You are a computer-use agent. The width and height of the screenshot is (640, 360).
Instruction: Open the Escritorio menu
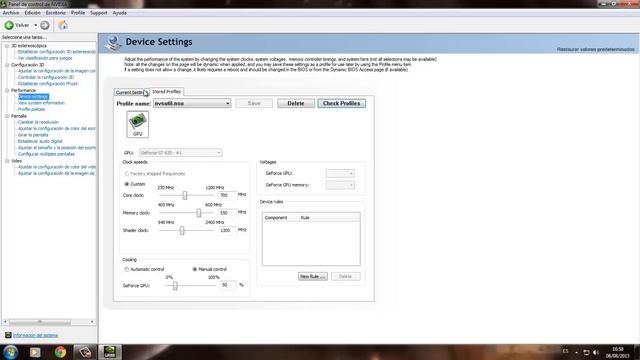click(x=56, y=13)
